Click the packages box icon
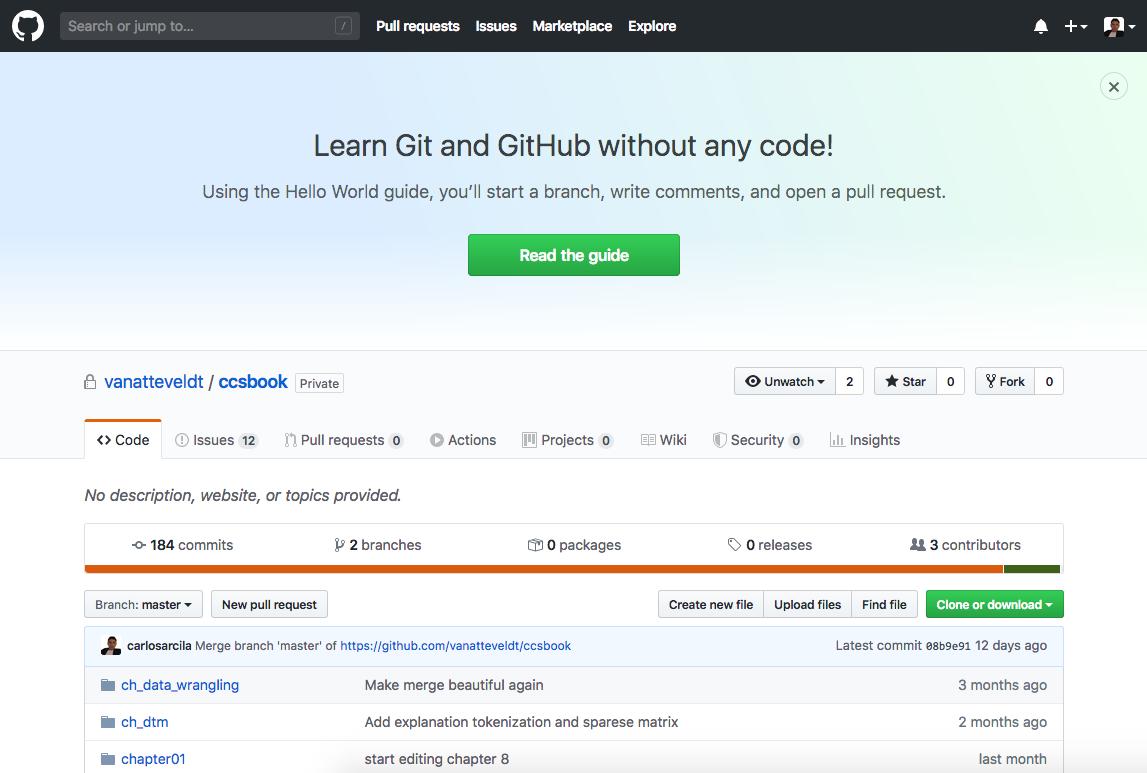This screenshot has width=1147, height=773. click(x=535, y=545)
